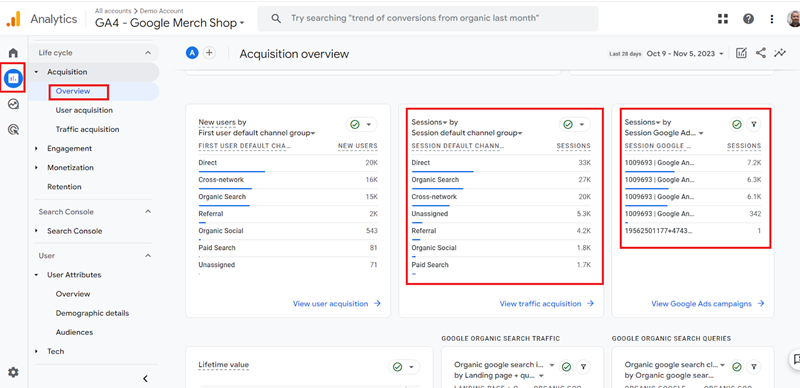Click the Customize report pencil icon
This screenshot has width=800, height=388.
click(x=741, y=53)
